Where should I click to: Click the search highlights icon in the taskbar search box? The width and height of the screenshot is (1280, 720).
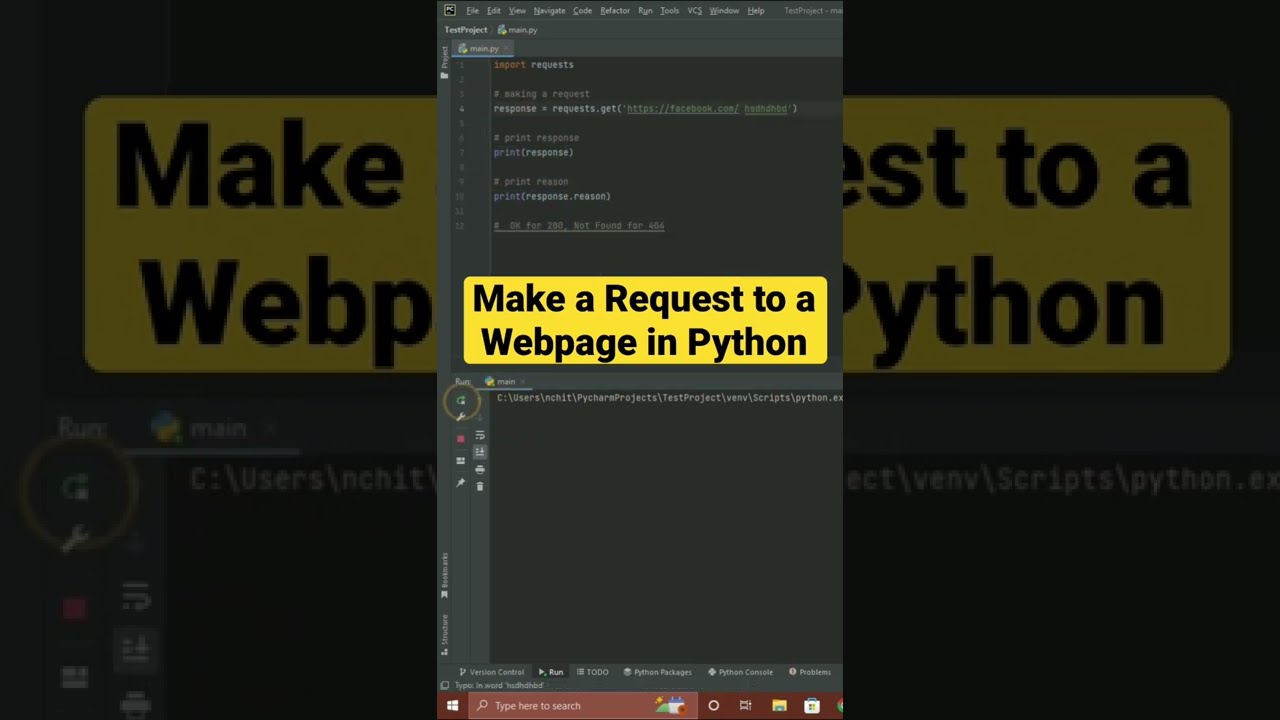(670, 705)
